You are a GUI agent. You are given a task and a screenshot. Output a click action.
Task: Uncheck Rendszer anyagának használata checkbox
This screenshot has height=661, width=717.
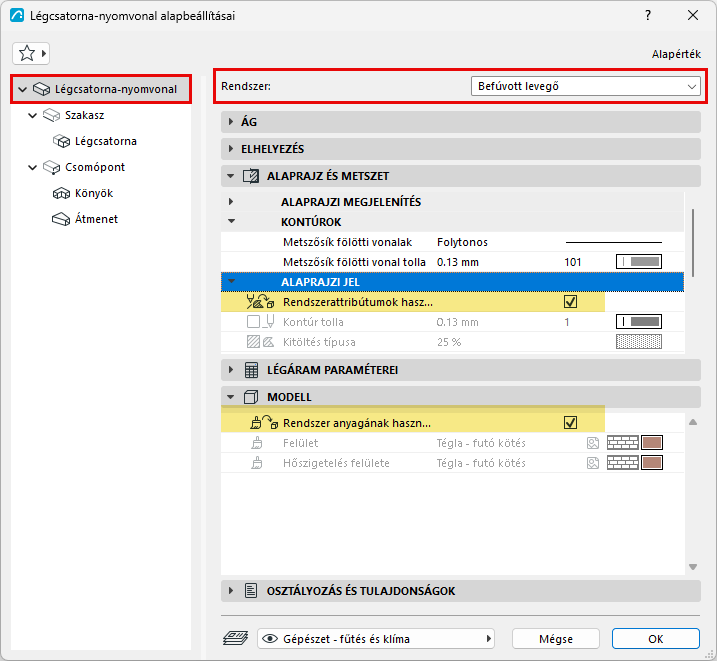[x=570, y=423]
